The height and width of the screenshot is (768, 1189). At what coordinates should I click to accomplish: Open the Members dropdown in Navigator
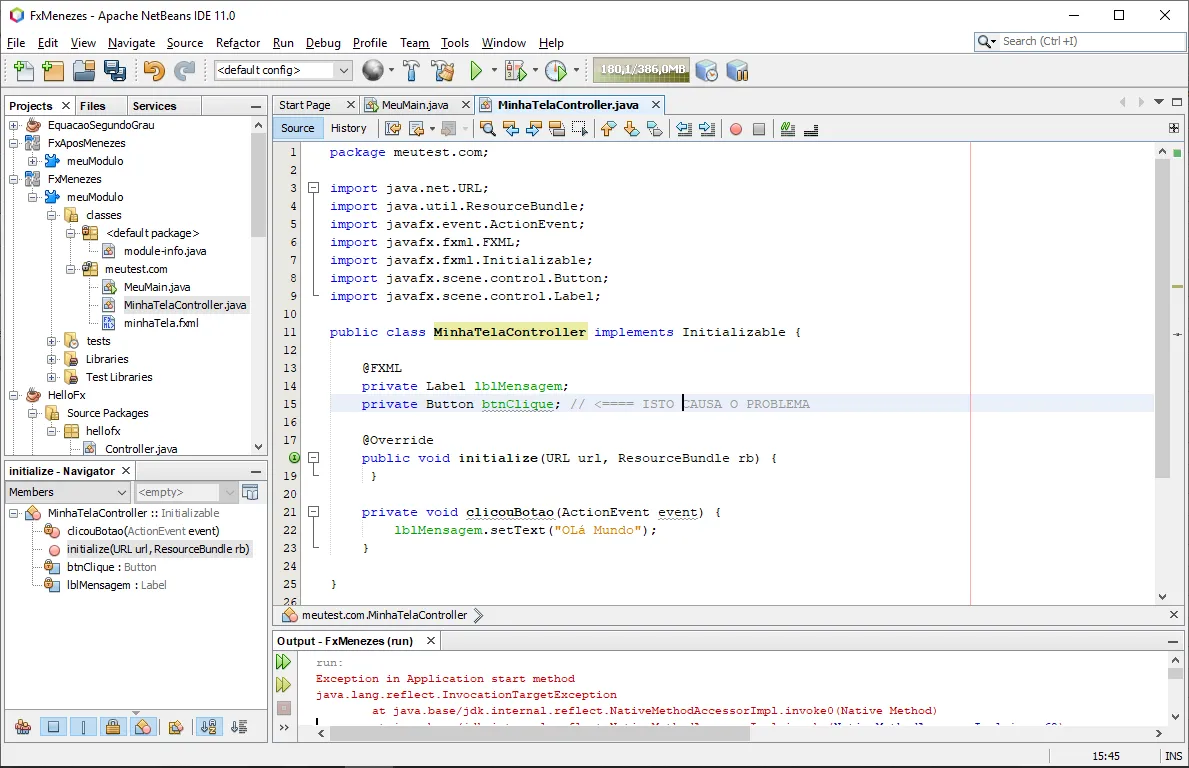67,492
